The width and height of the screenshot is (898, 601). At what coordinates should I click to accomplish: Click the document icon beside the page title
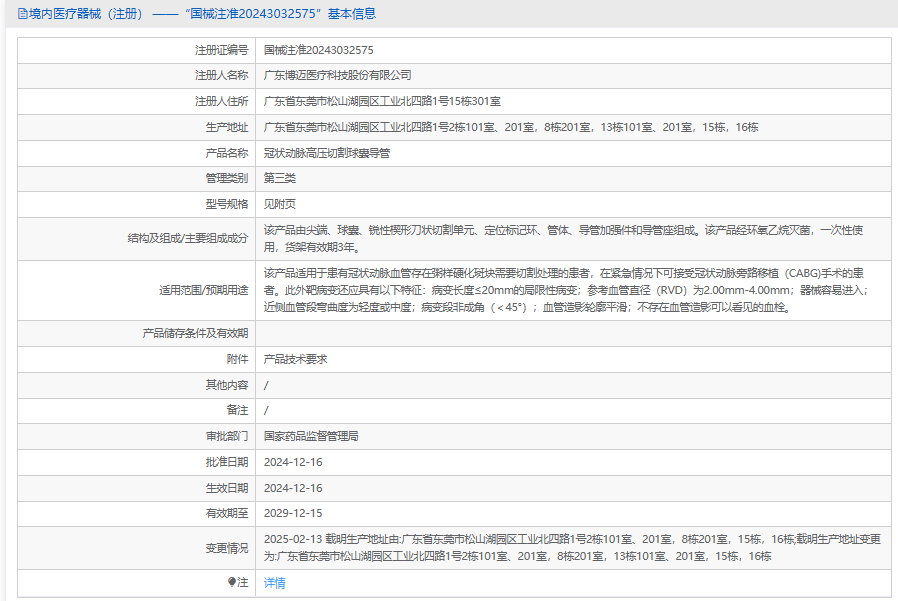click(23, 14)
